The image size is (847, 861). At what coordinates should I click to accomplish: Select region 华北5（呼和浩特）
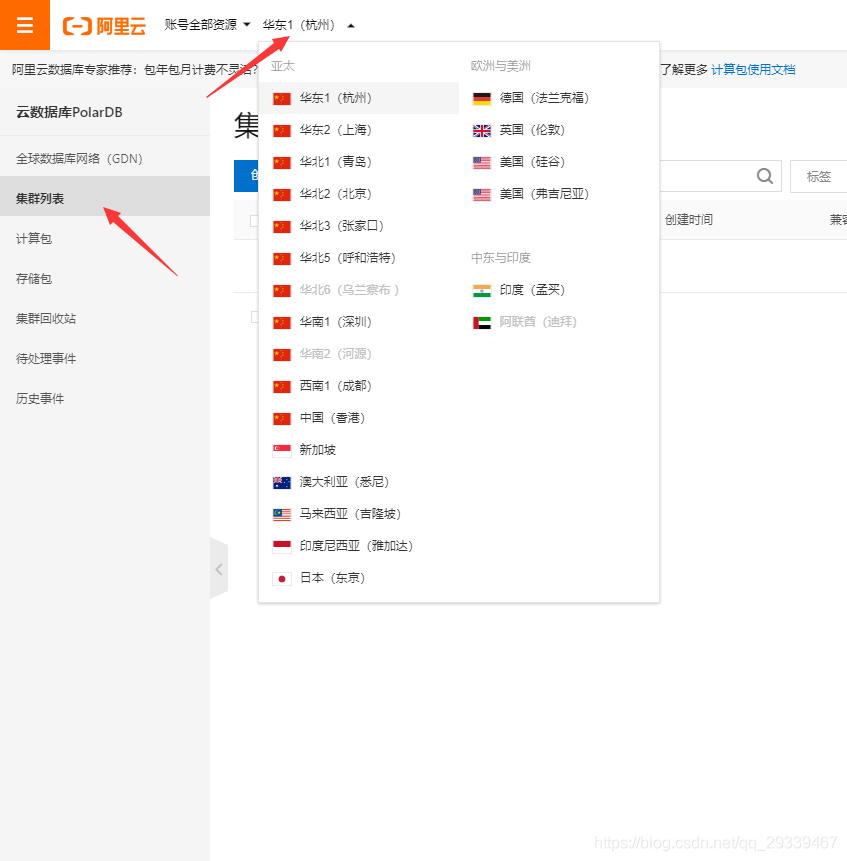tap(359, 258)
